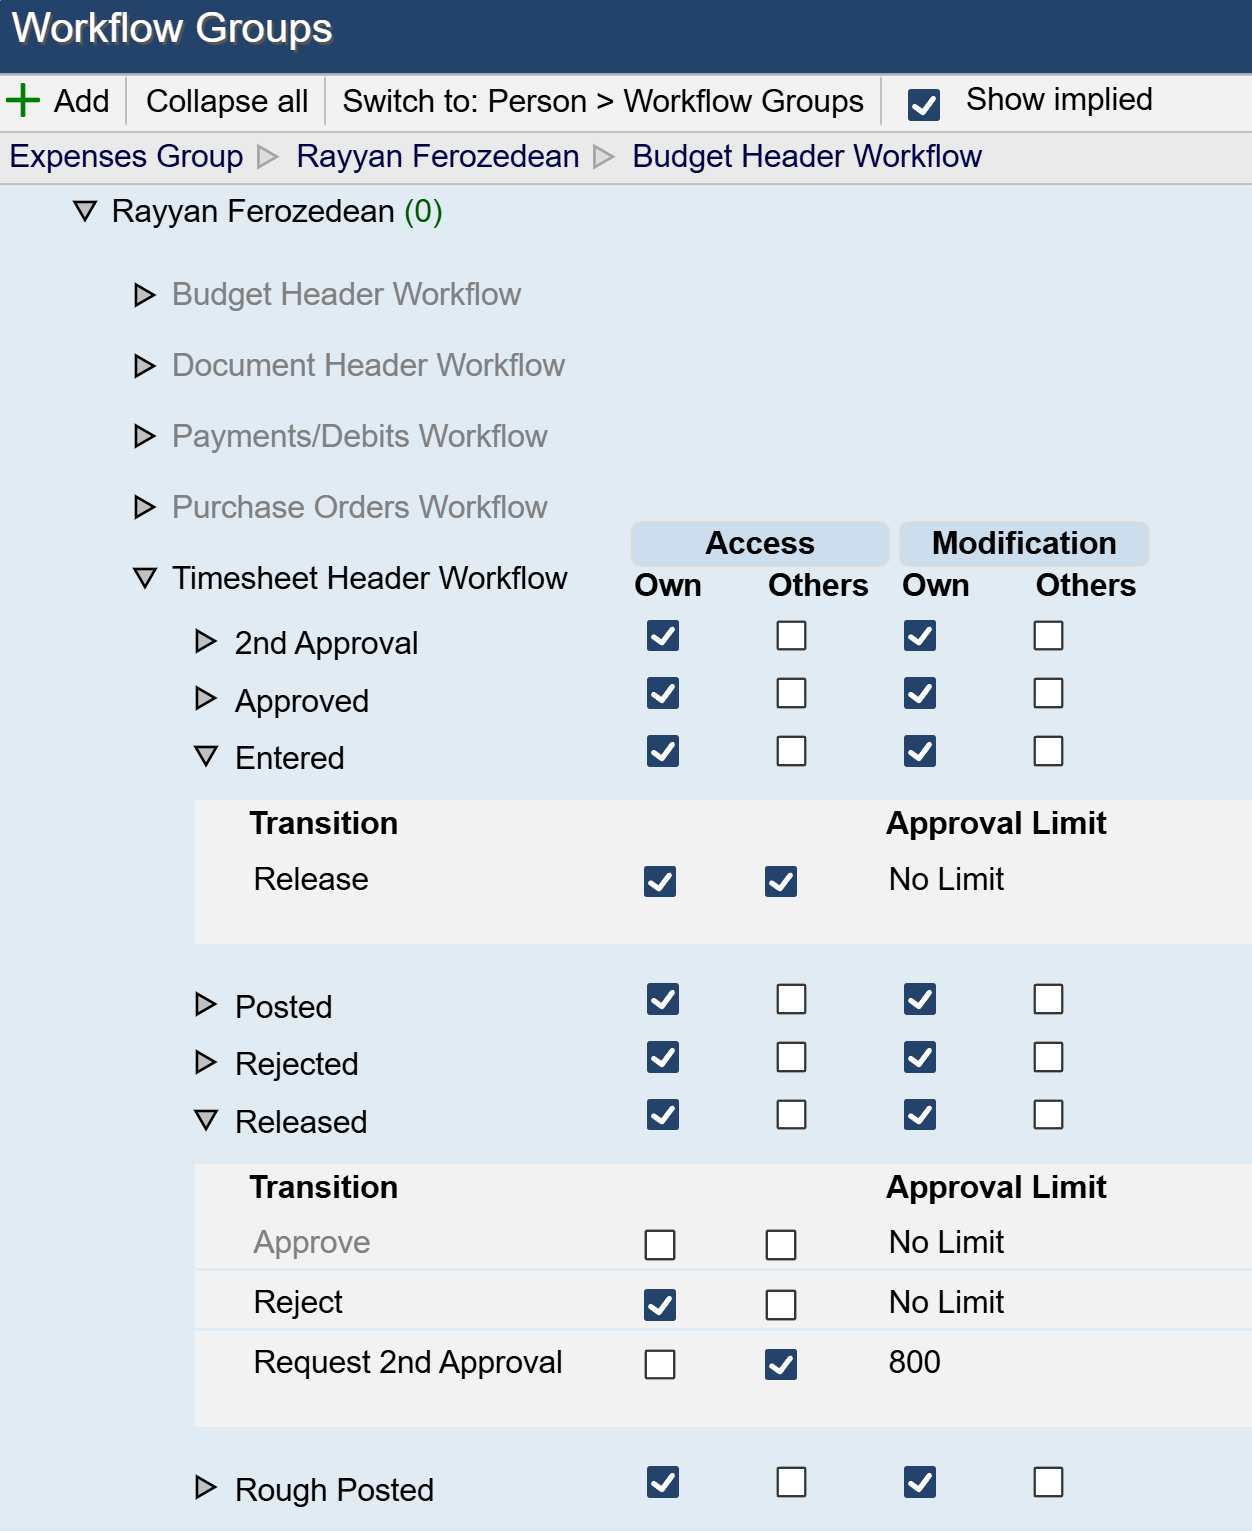Expand the Payments/Debits Workflow arrow

tap(145, 437)
